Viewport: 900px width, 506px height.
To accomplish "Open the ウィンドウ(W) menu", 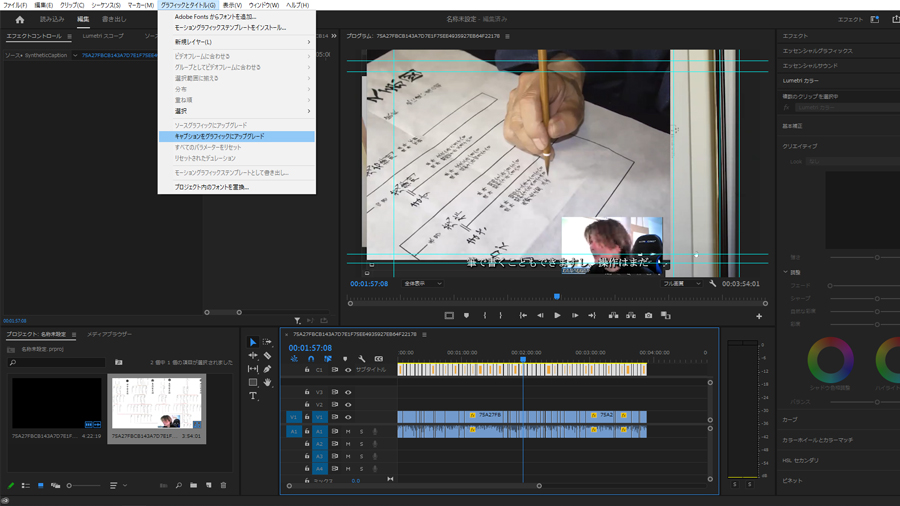I will click(263, 5).
